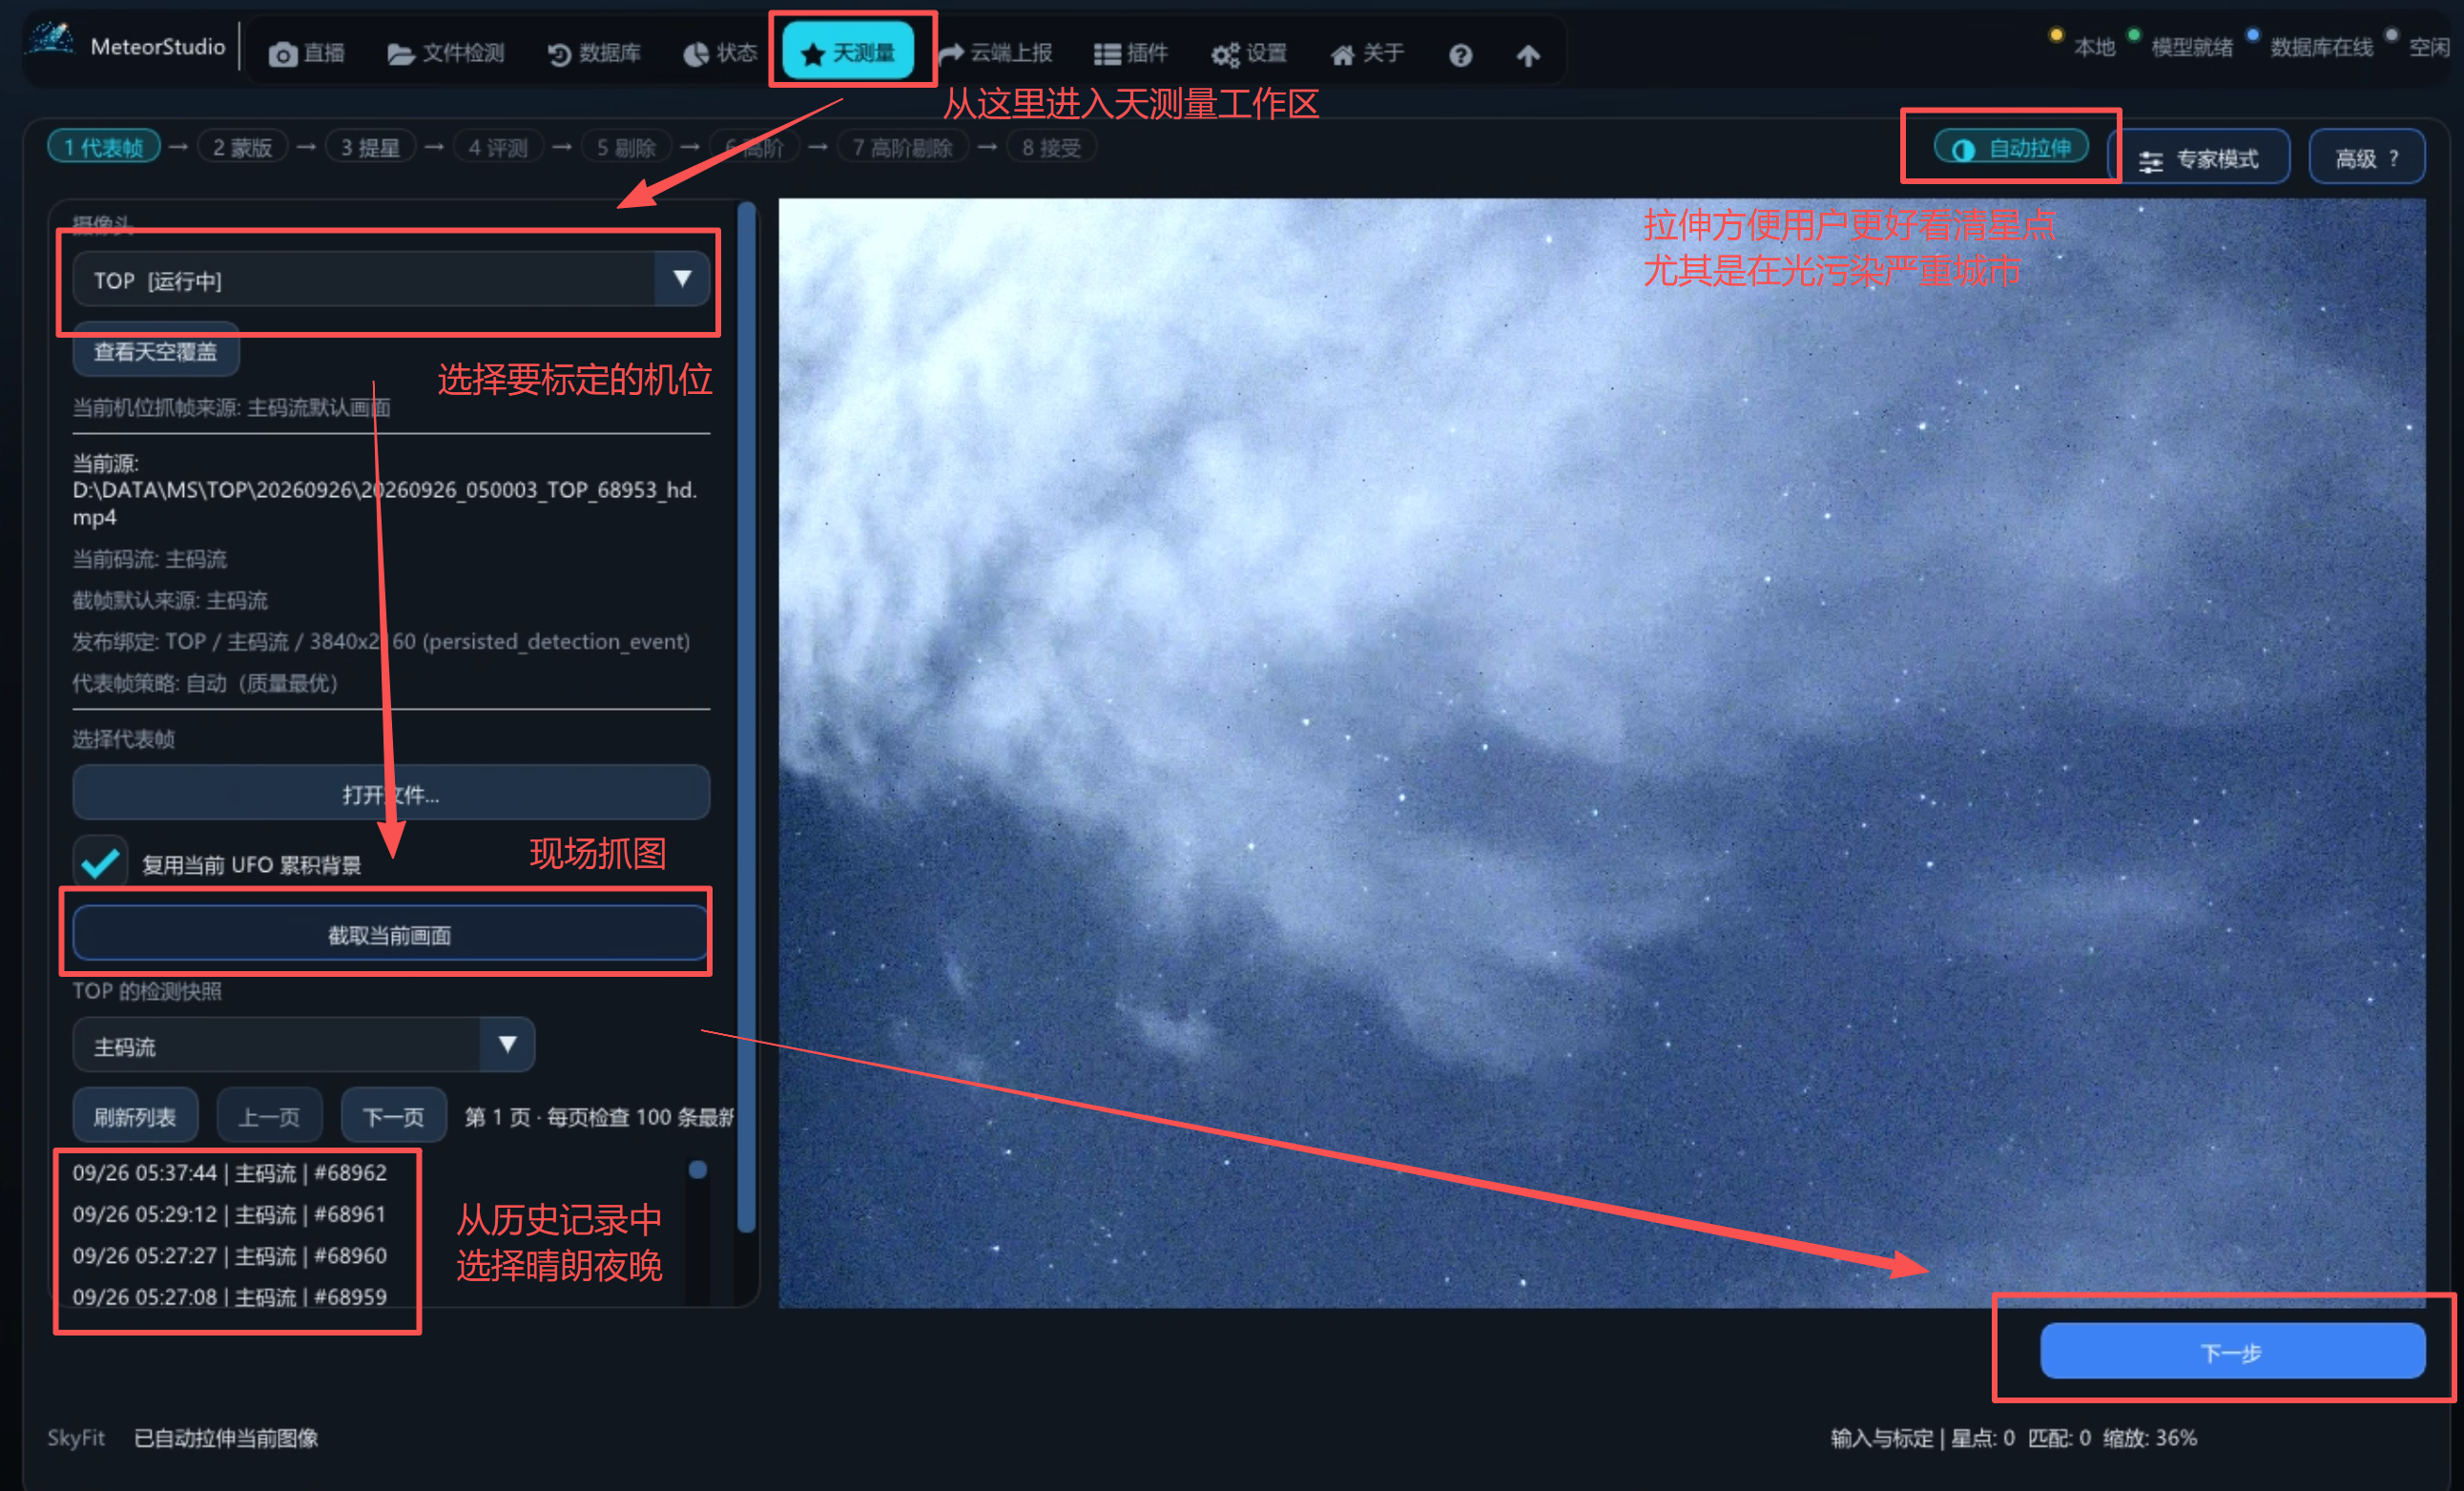The image size is (2464, 1491).
Task: Click 下一页 next page button
Action: [x=393, y=1116]
